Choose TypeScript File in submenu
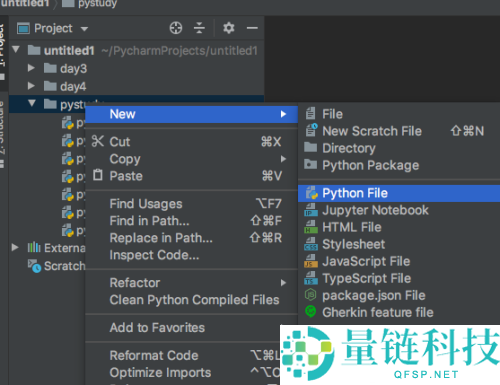Viewport: 500px width, 385px height. point(399,278)
